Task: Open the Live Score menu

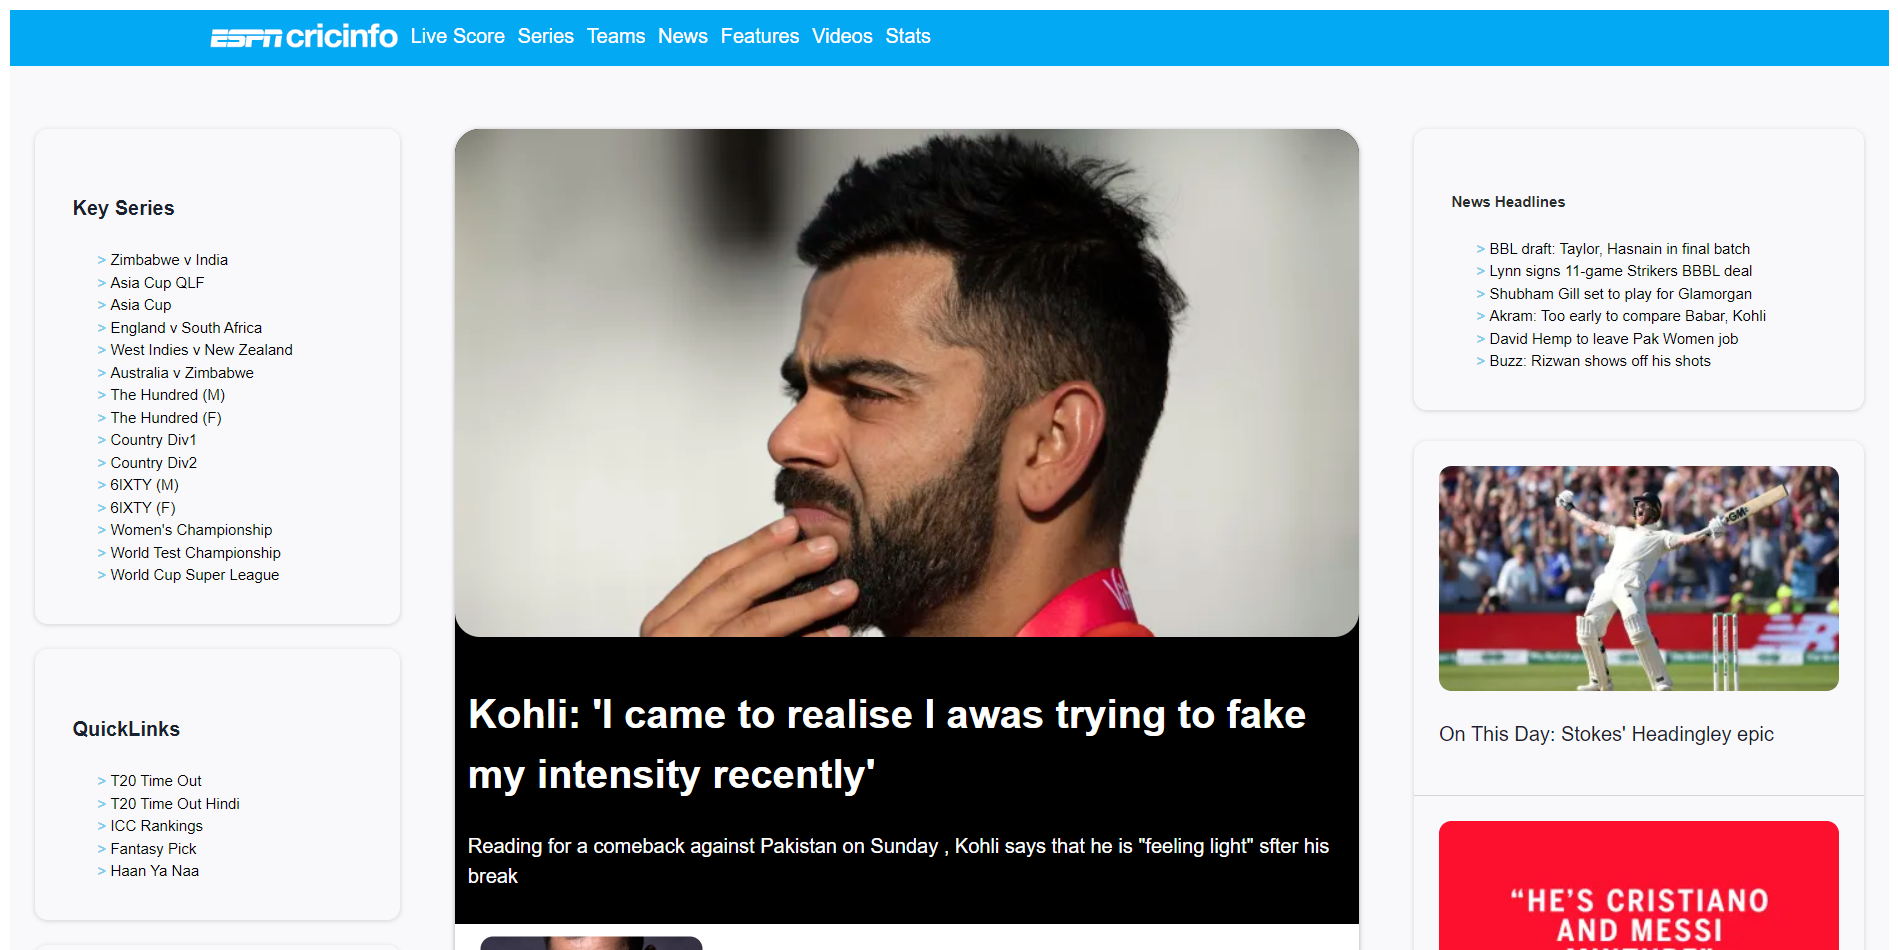Action: [x=457, y=37]
